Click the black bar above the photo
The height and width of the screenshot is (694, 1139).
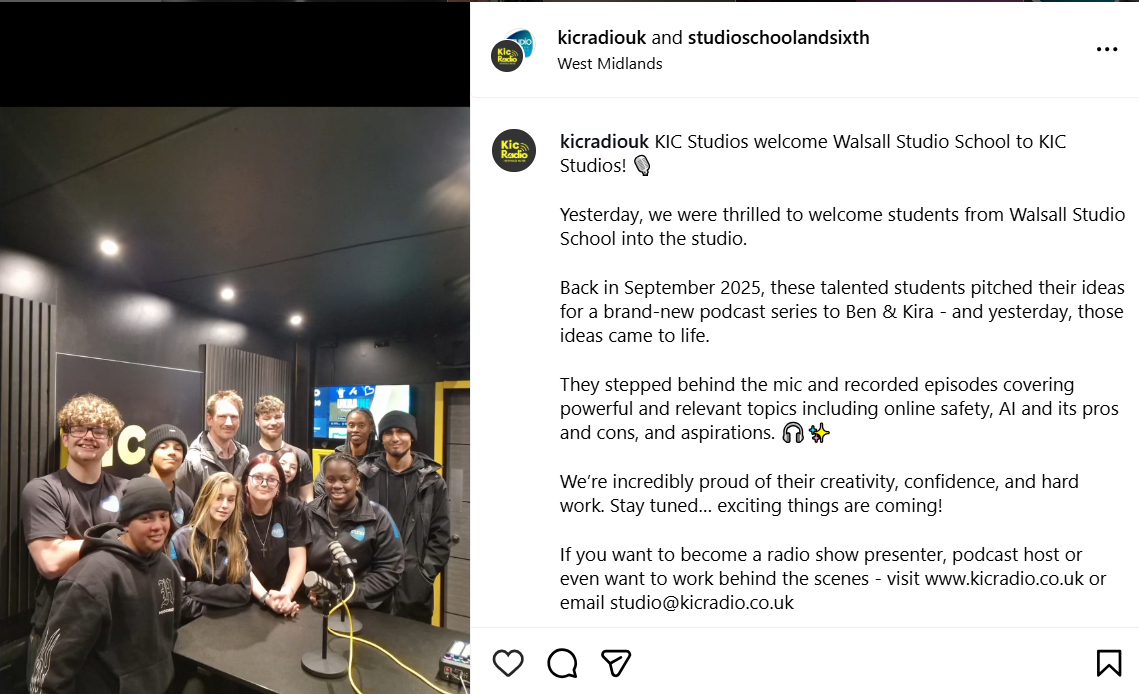pos(235,55)
